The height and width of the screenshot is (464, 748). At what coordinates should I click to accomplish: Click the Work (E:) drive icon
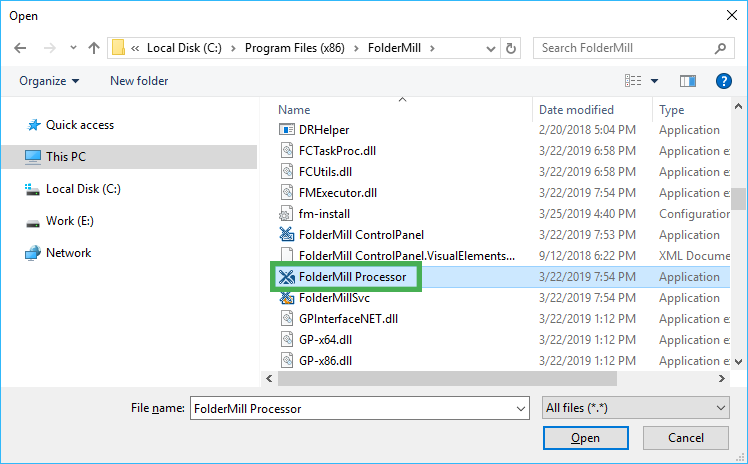click(33, 222)
